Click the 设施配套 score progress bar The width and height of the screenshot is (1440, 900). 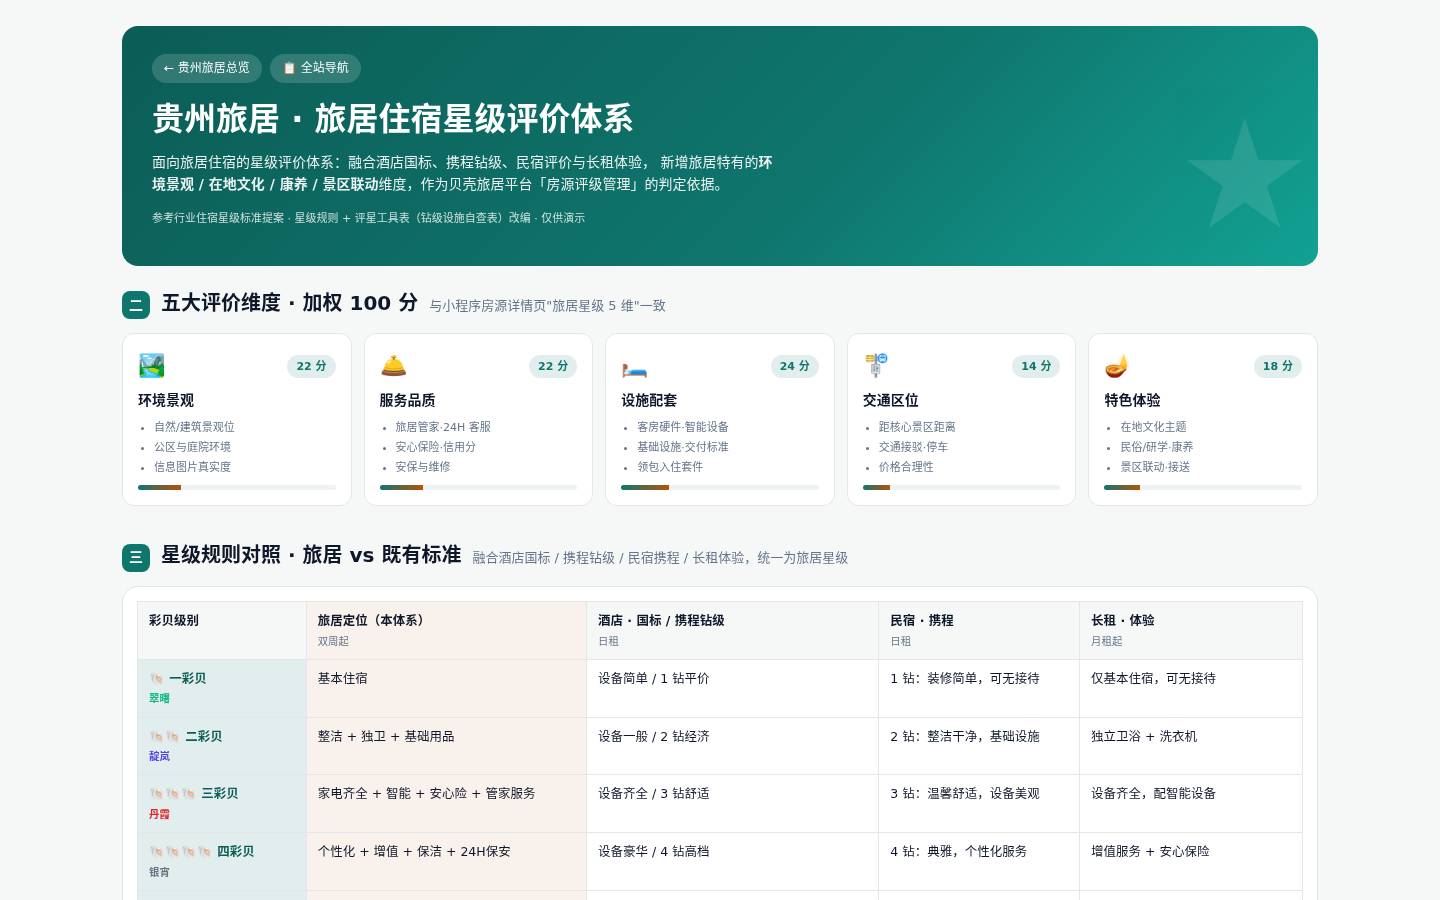pyautogui.click(x=720, y=487)
